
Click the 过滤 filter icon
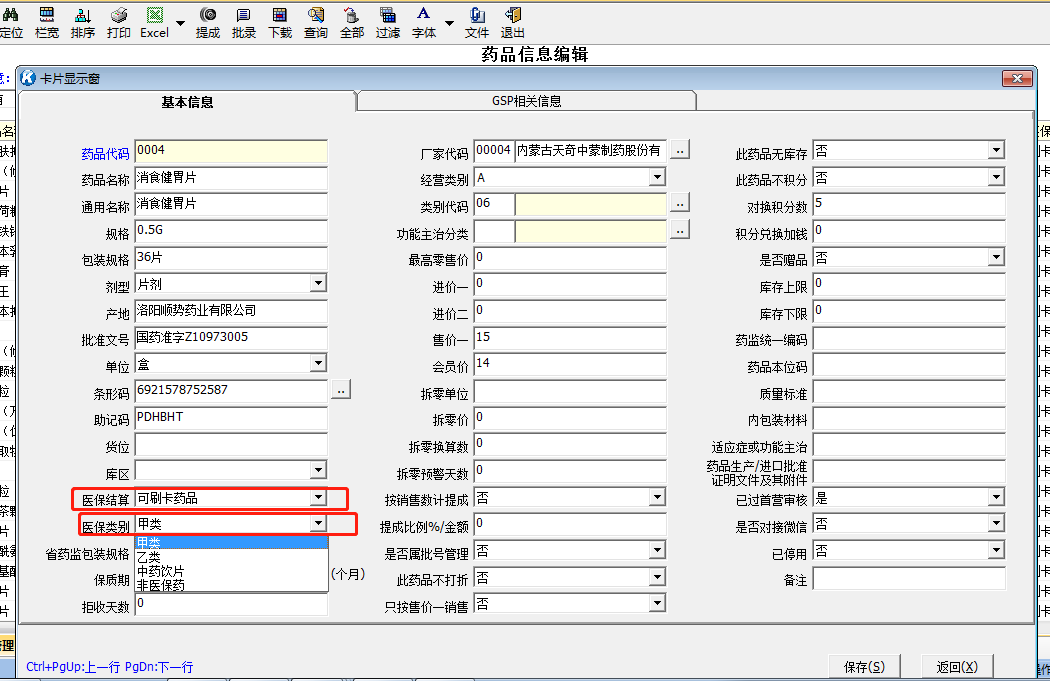pos(386,20)
